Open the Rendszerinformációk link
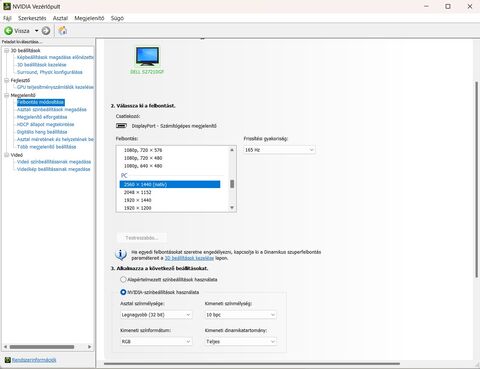Screen dimensions: 480x369 [34, 360]
